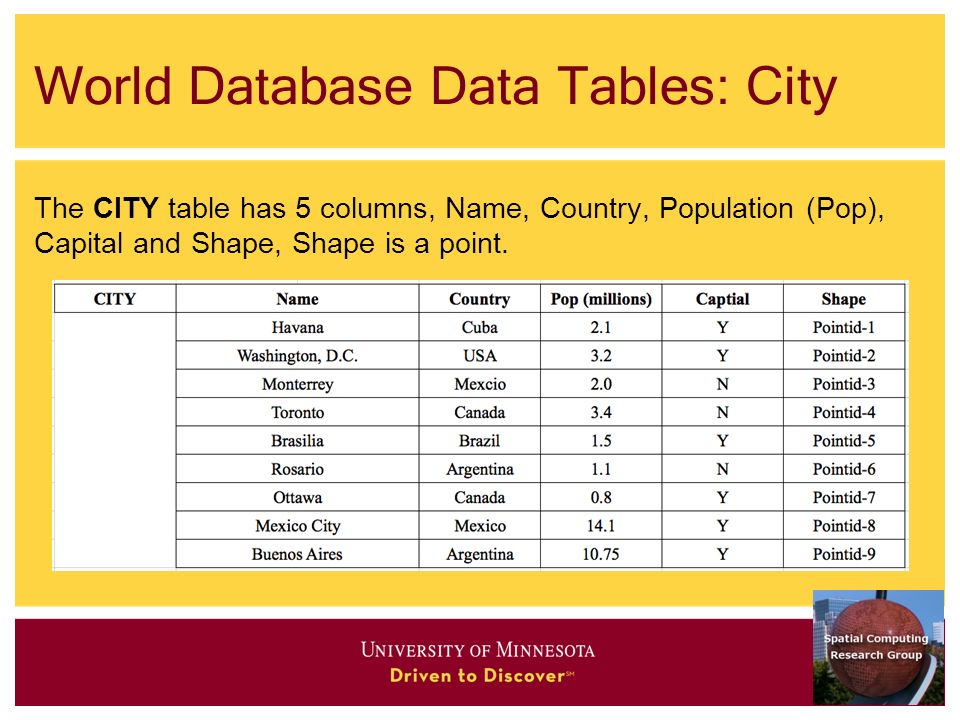960x720 pixels.
Task: Click the USA country cell
Action: click(x=479, y=356)
